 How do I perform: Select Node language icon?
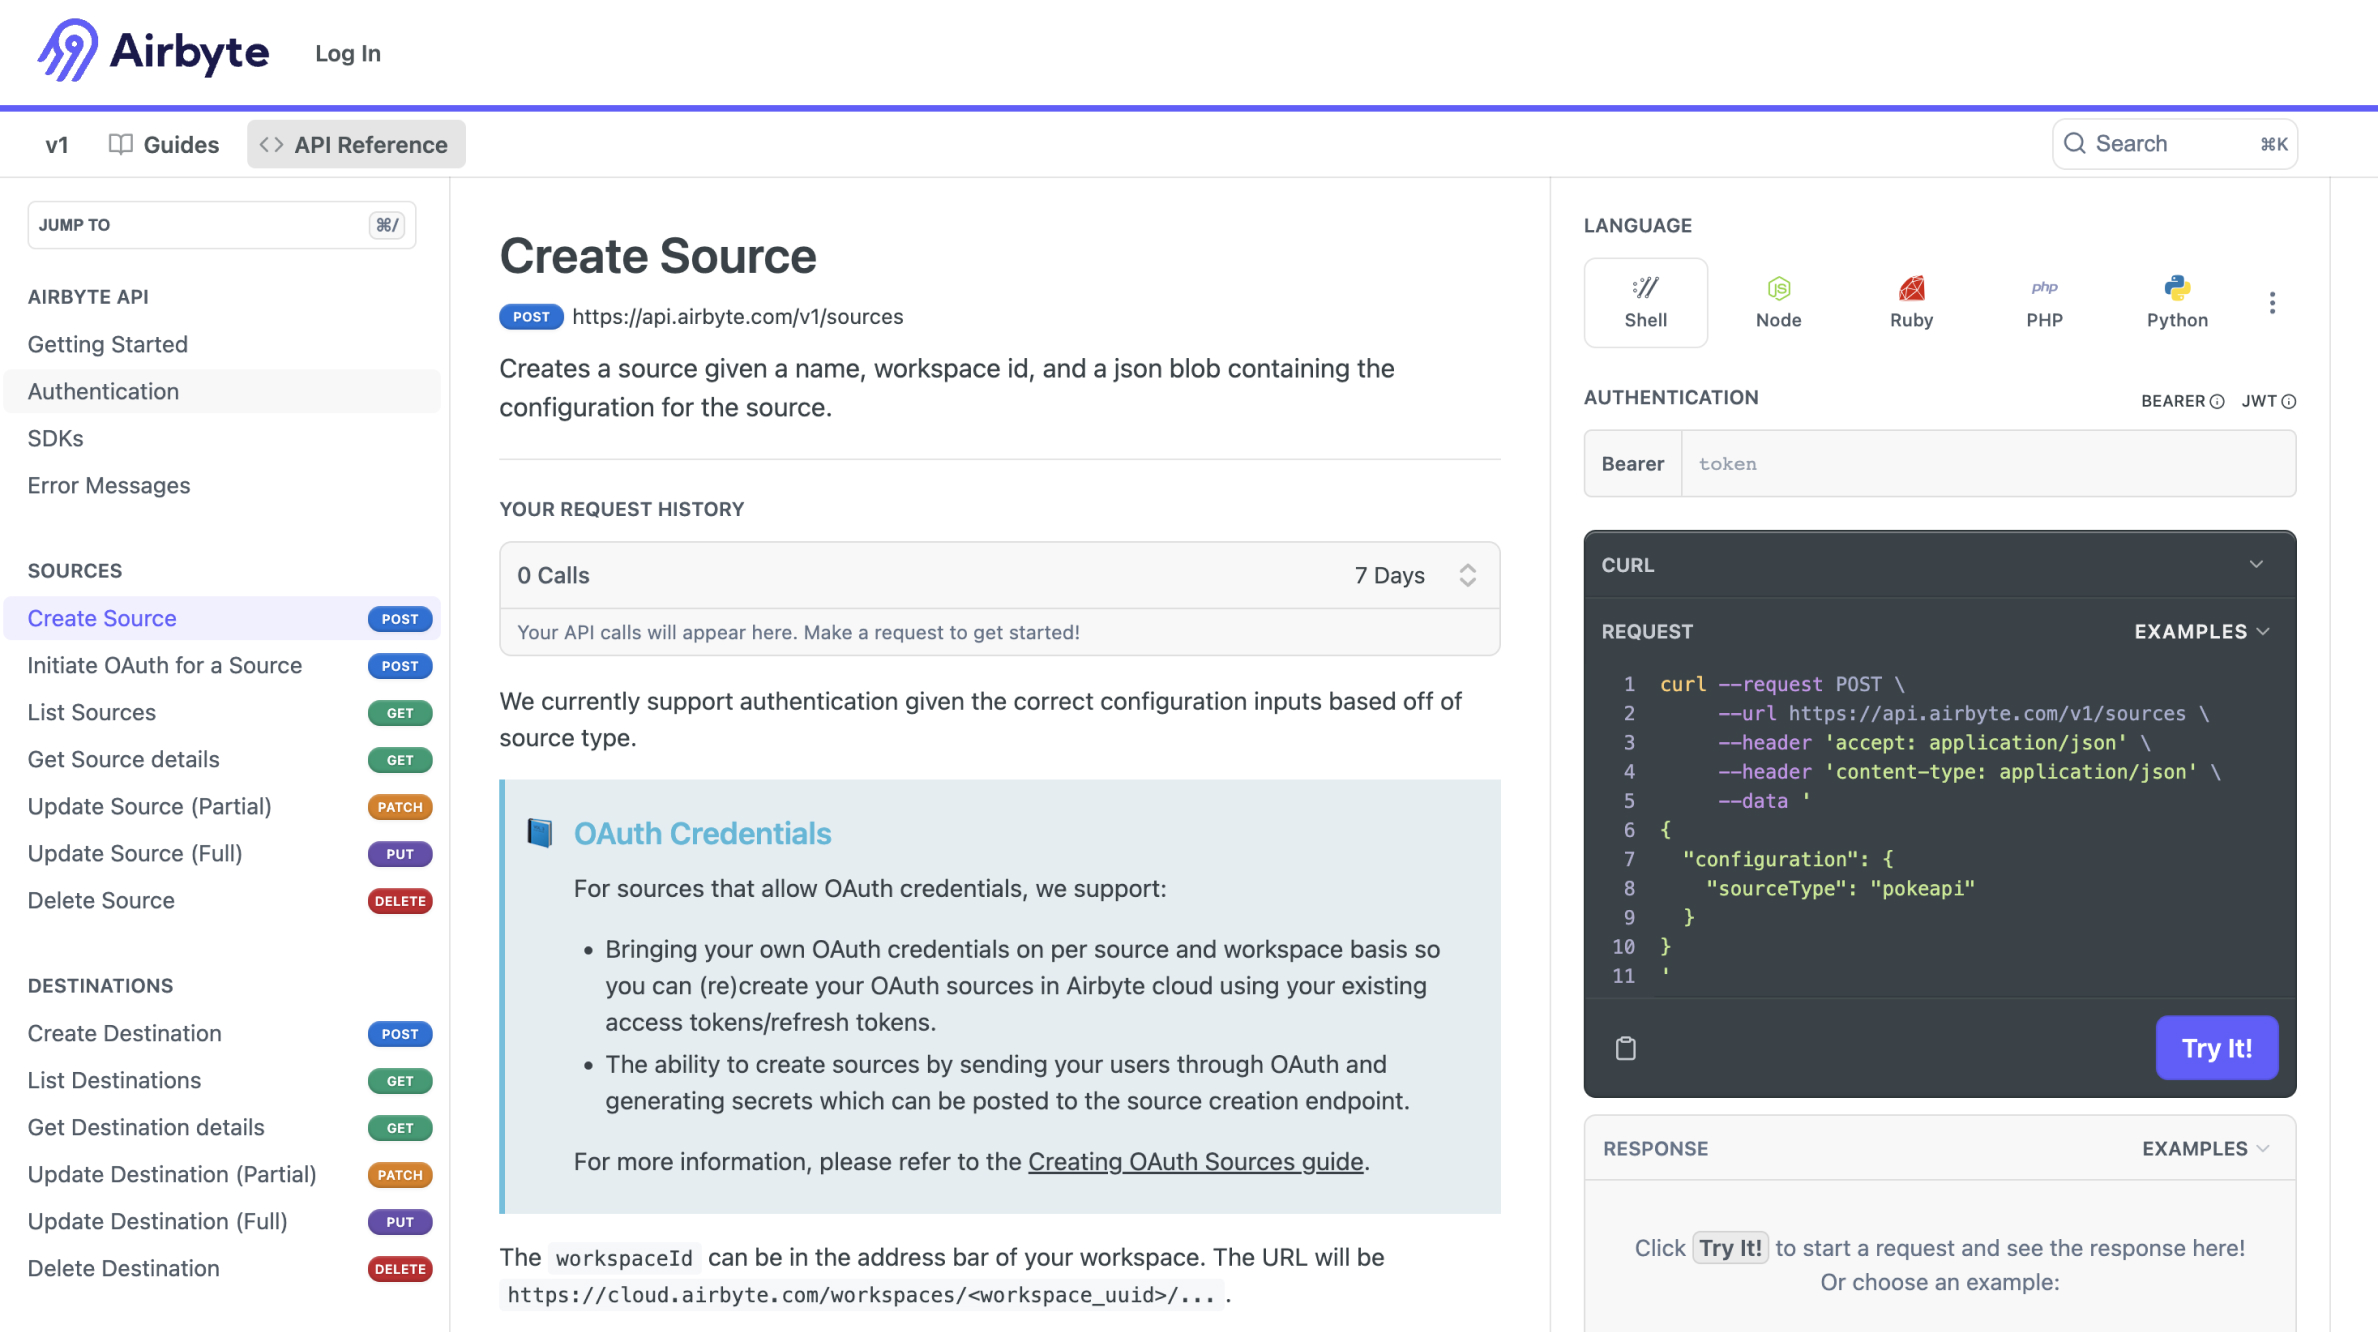pyautogui.click(x=1779, y=301)
